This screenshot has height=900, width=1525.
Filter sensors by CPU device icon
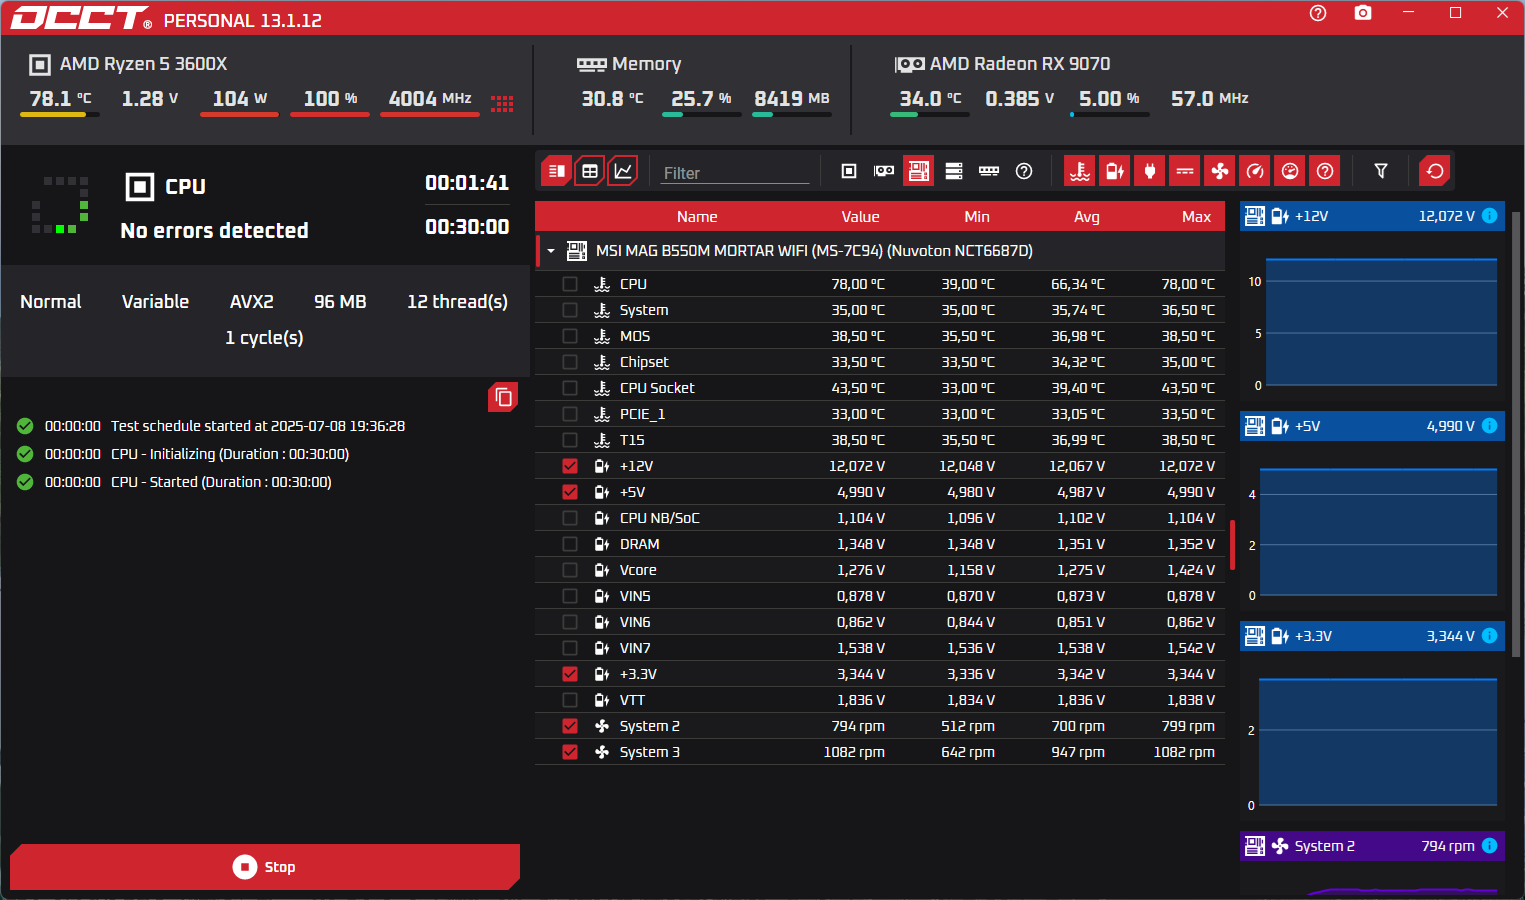point(849,171)
